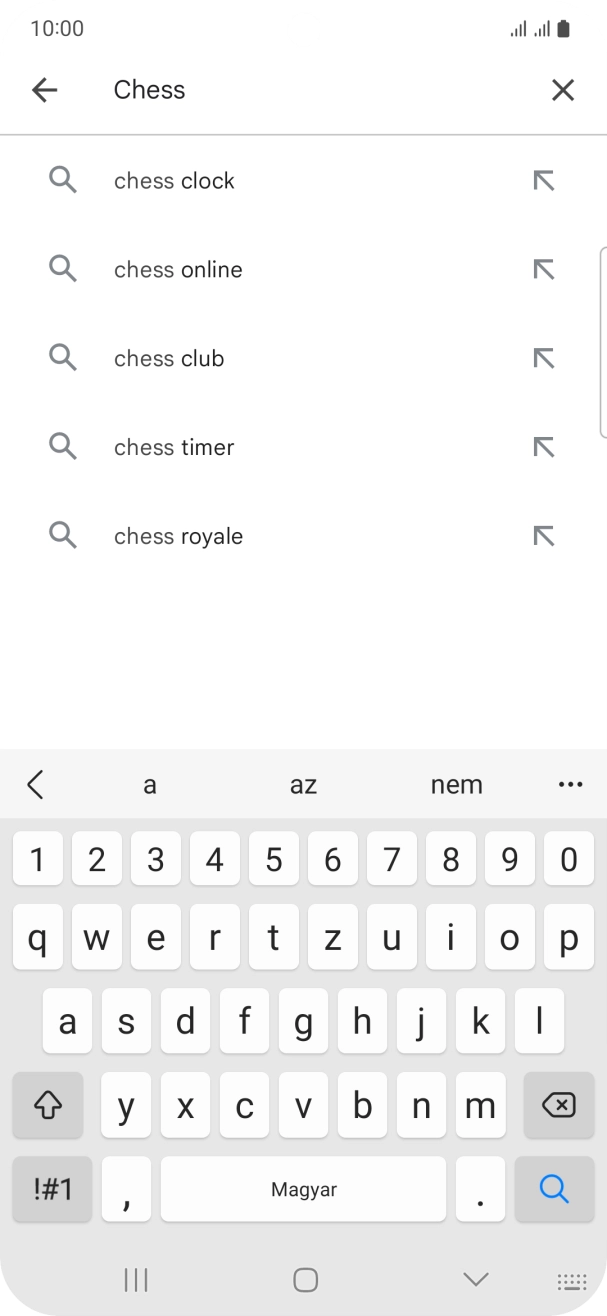Collapse the keyboard using the chevron
The image size is (607, 1316).
472,1278
